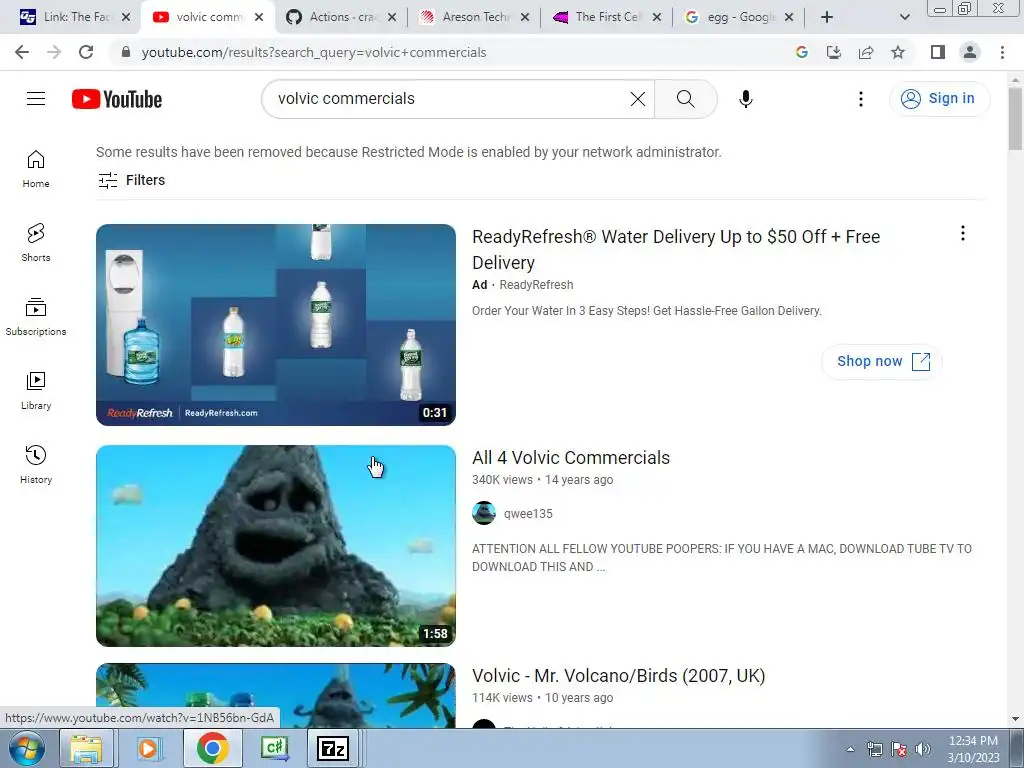Viewport: 1024px width, 768px height.
Task: Play the All 4 Volvic Commercials thumbnail
Action: (276, 546)
